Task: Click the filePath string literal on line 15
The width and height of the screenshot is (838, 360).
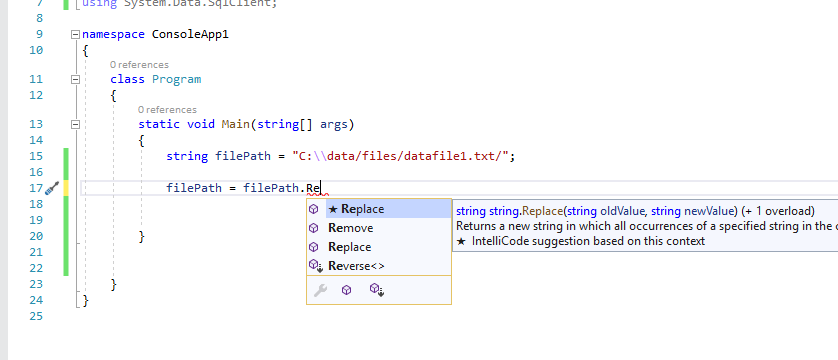Action: 400,156
